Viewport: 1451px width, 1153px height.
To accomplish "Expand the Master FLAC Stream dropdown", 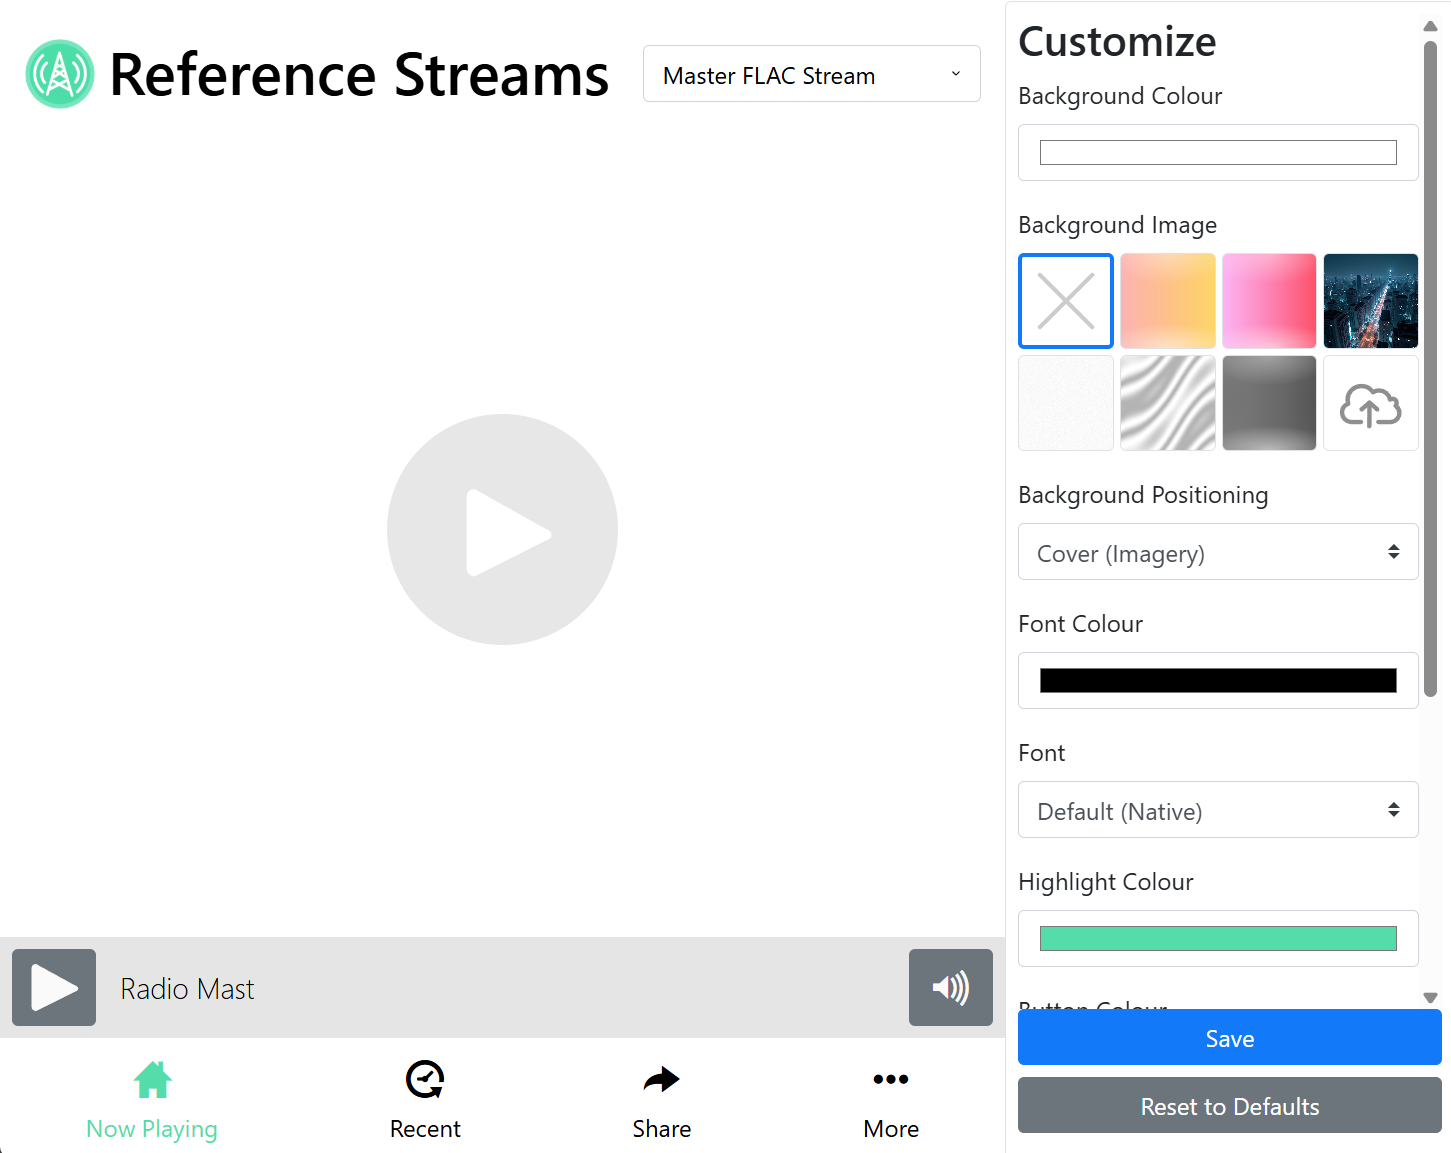I will [811, 74].
